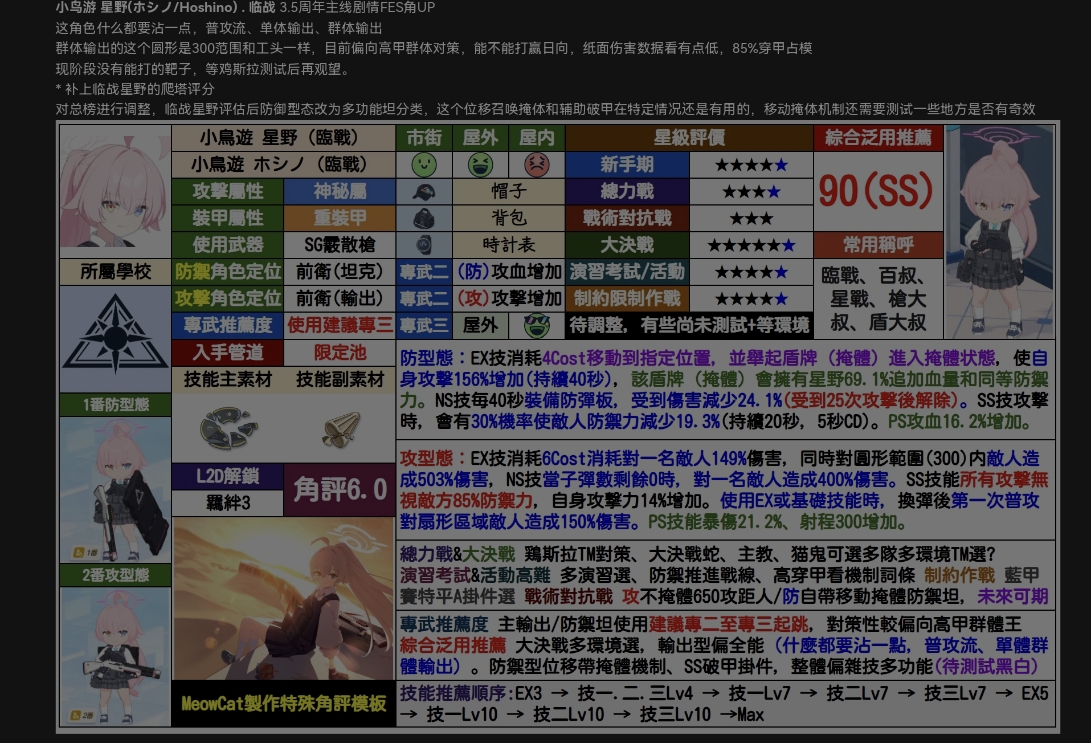Click the 神秘屬 attack type cell

tap(340, 191)
